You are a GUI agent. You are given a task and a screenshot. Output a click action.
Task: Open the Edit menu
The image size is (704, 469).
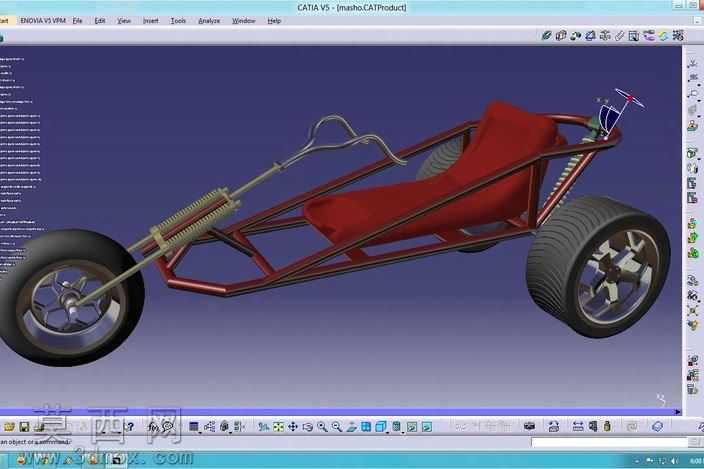point(100,21)
